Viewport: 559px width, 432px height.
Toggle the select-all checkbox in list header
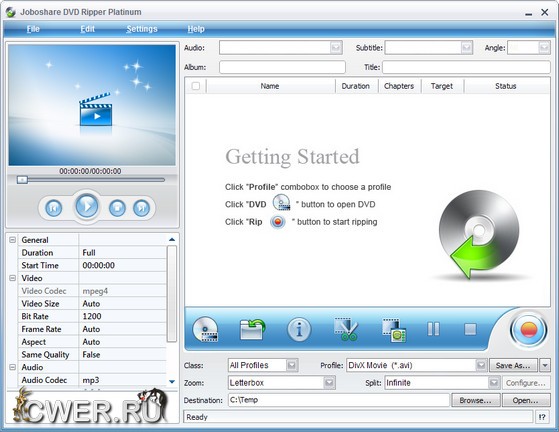click(x=196, y=86)
